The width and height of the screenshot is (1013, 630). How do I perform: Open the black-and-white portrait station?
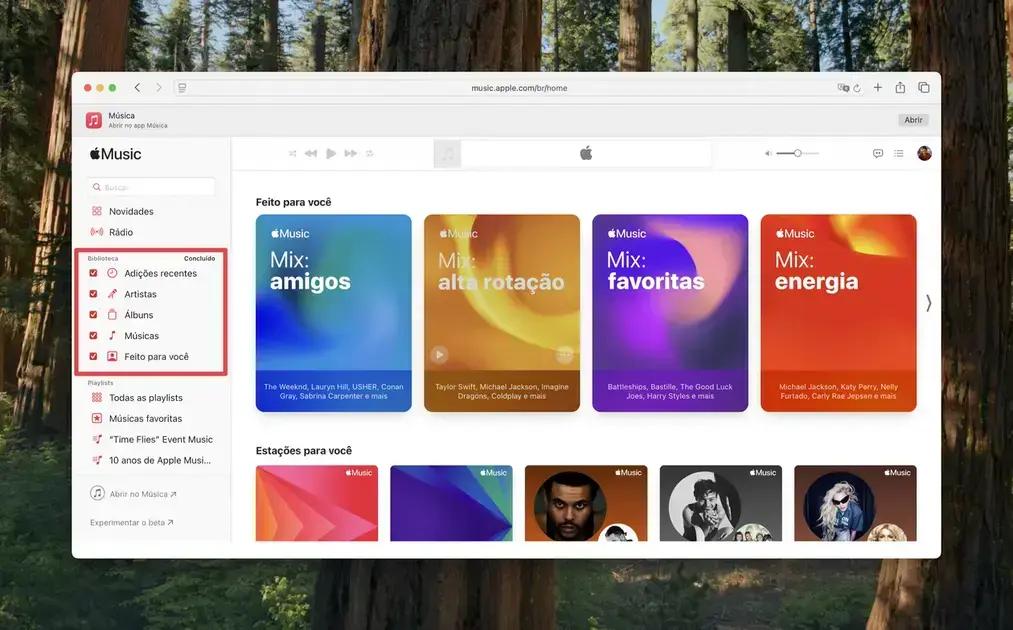click(720, 503)
